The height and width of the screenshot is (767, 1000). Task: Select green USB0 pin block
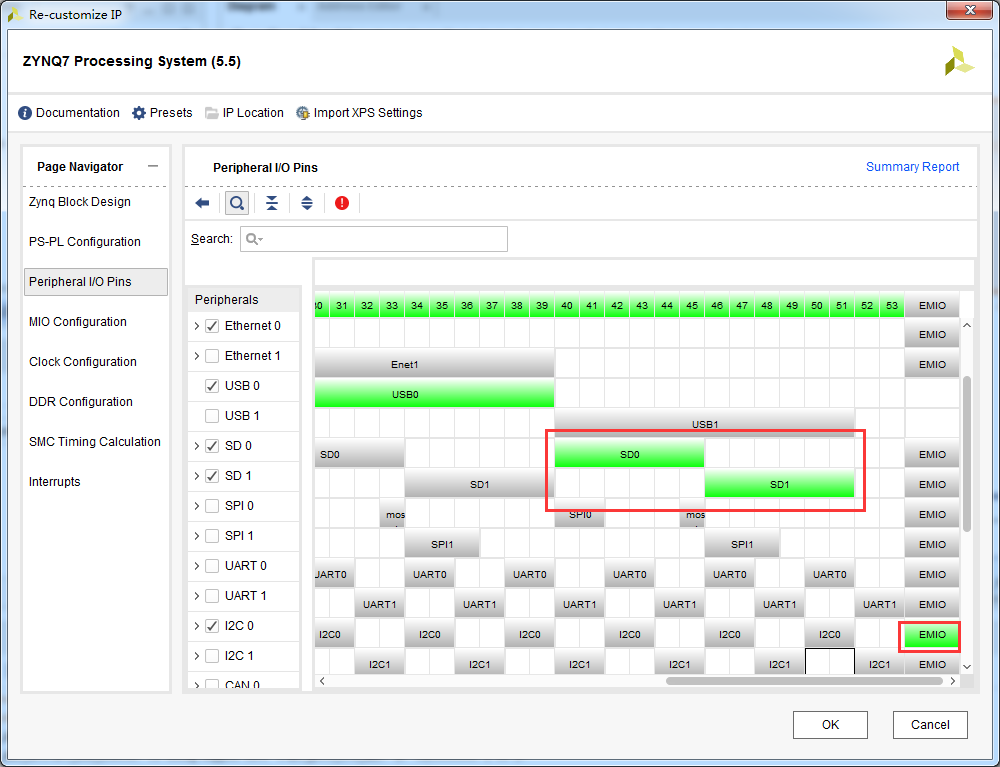pyautogui.click(x=434, y=394)
